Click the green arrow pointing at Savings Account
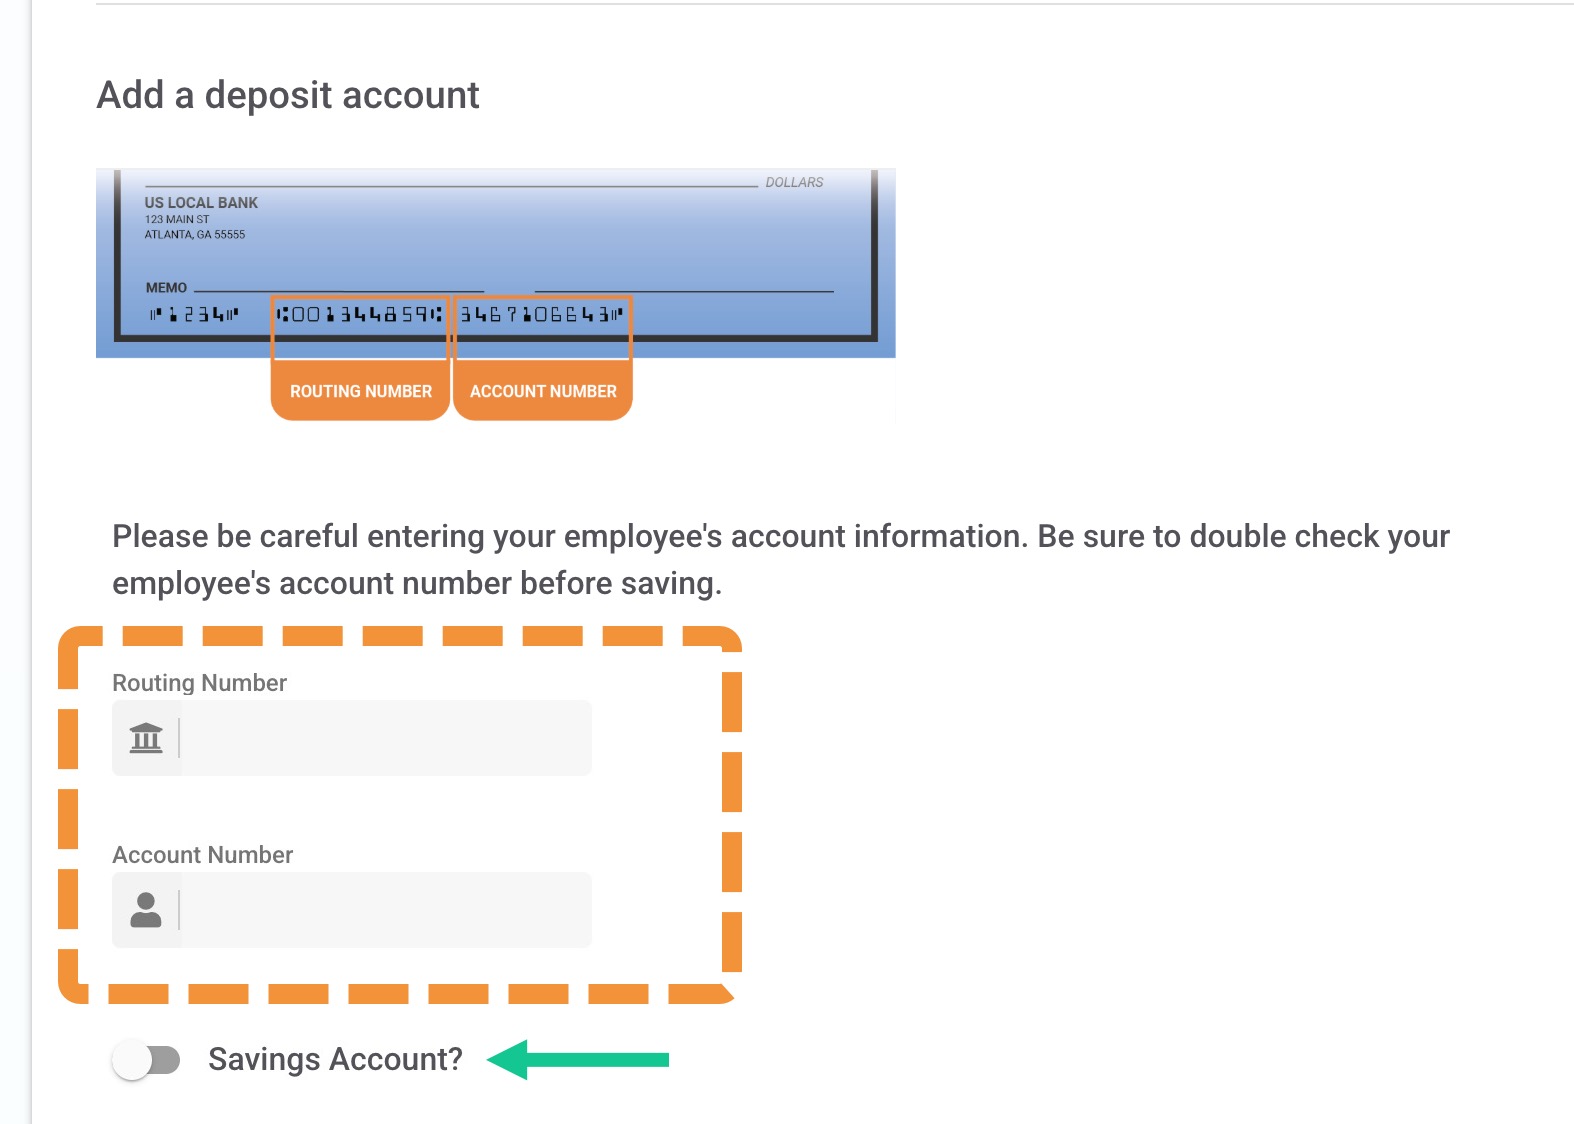Viewport: 1574px width, 1124px height. (x=578, y=1060)
